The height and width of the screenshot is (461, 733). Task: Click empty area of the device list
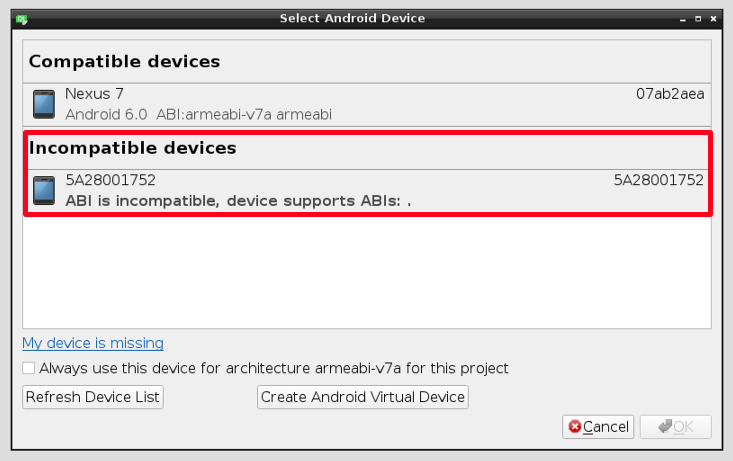click(x=367, y=271)
